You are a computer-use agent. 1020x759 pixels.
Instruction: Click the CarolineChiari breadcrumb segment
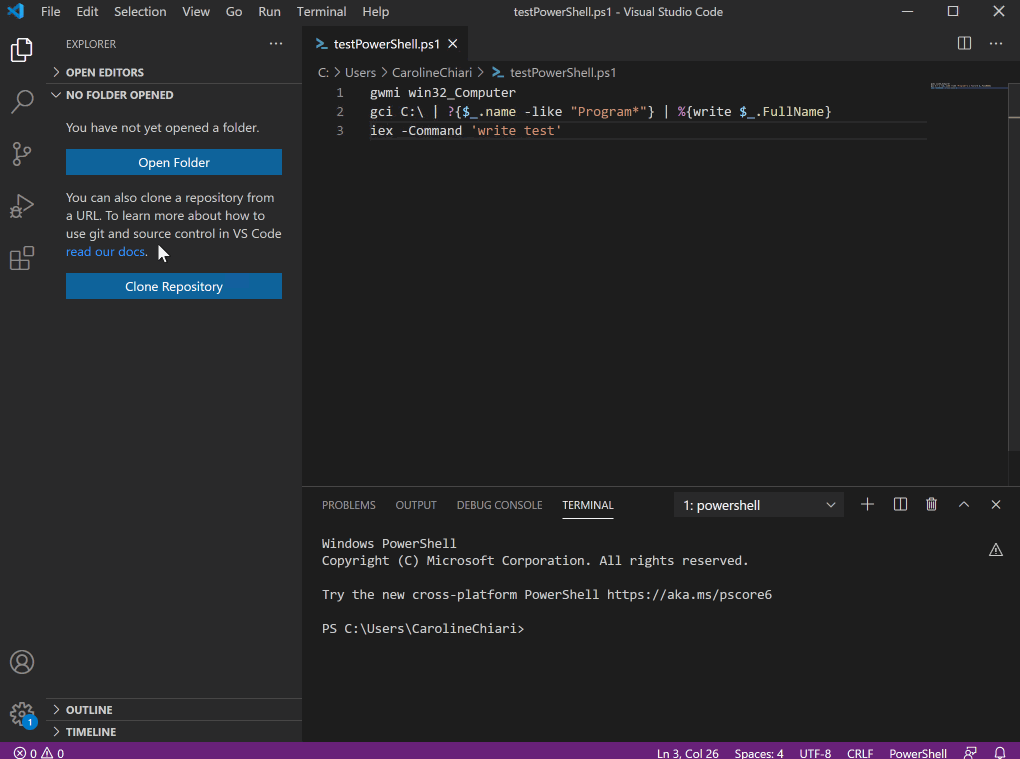(432, 72)
